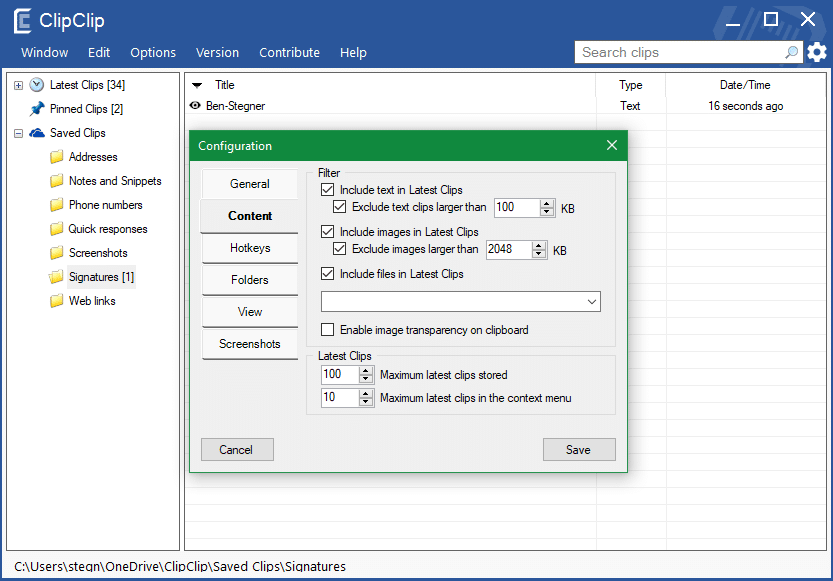
Task: Expand the Latest Clips tree node
Action: 19,85
